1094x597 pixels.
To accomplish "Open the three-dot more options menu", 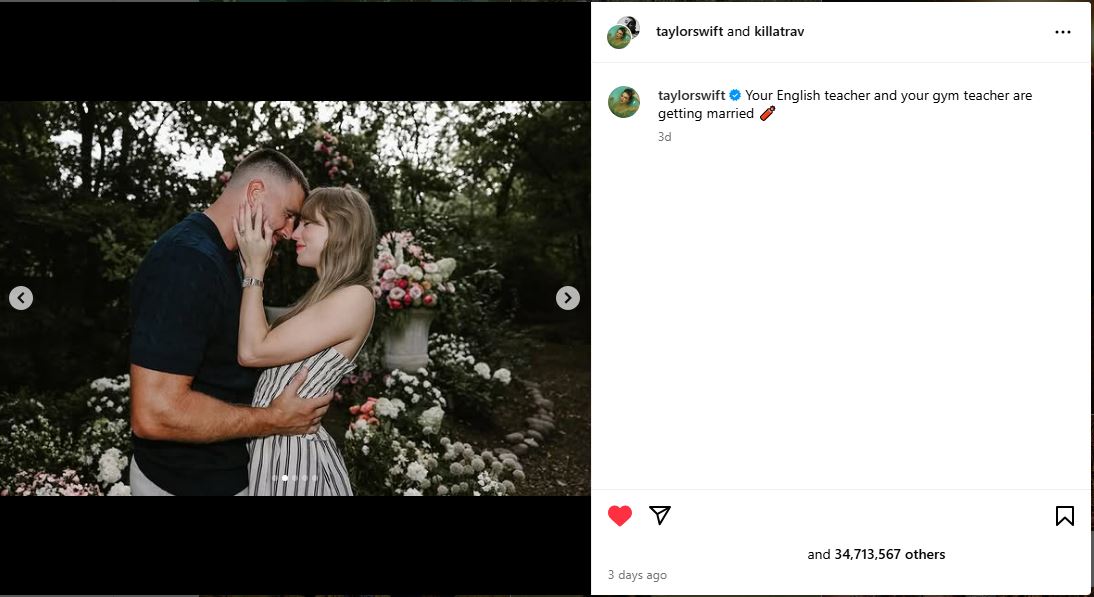I will [x=1062, y=32].
